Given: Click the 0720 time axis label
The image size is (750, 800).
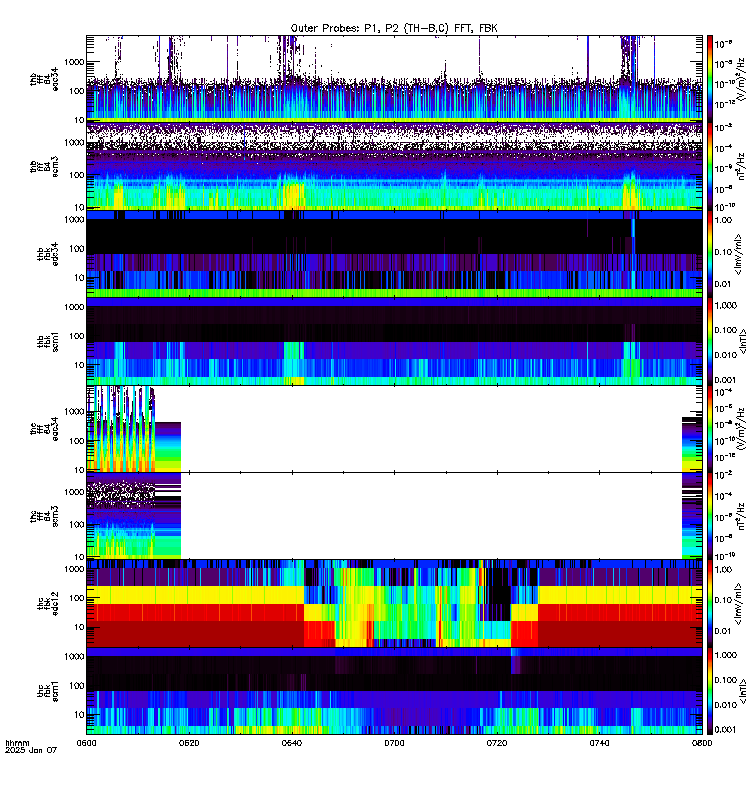Looking at the screenshot, I should click(497, 743).
